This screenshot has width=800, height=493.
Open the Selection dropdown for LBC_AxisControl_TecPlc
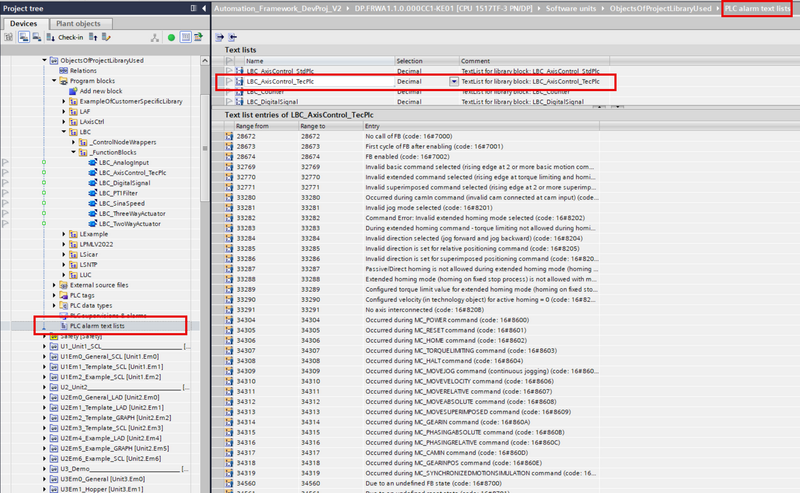point(454,81)
